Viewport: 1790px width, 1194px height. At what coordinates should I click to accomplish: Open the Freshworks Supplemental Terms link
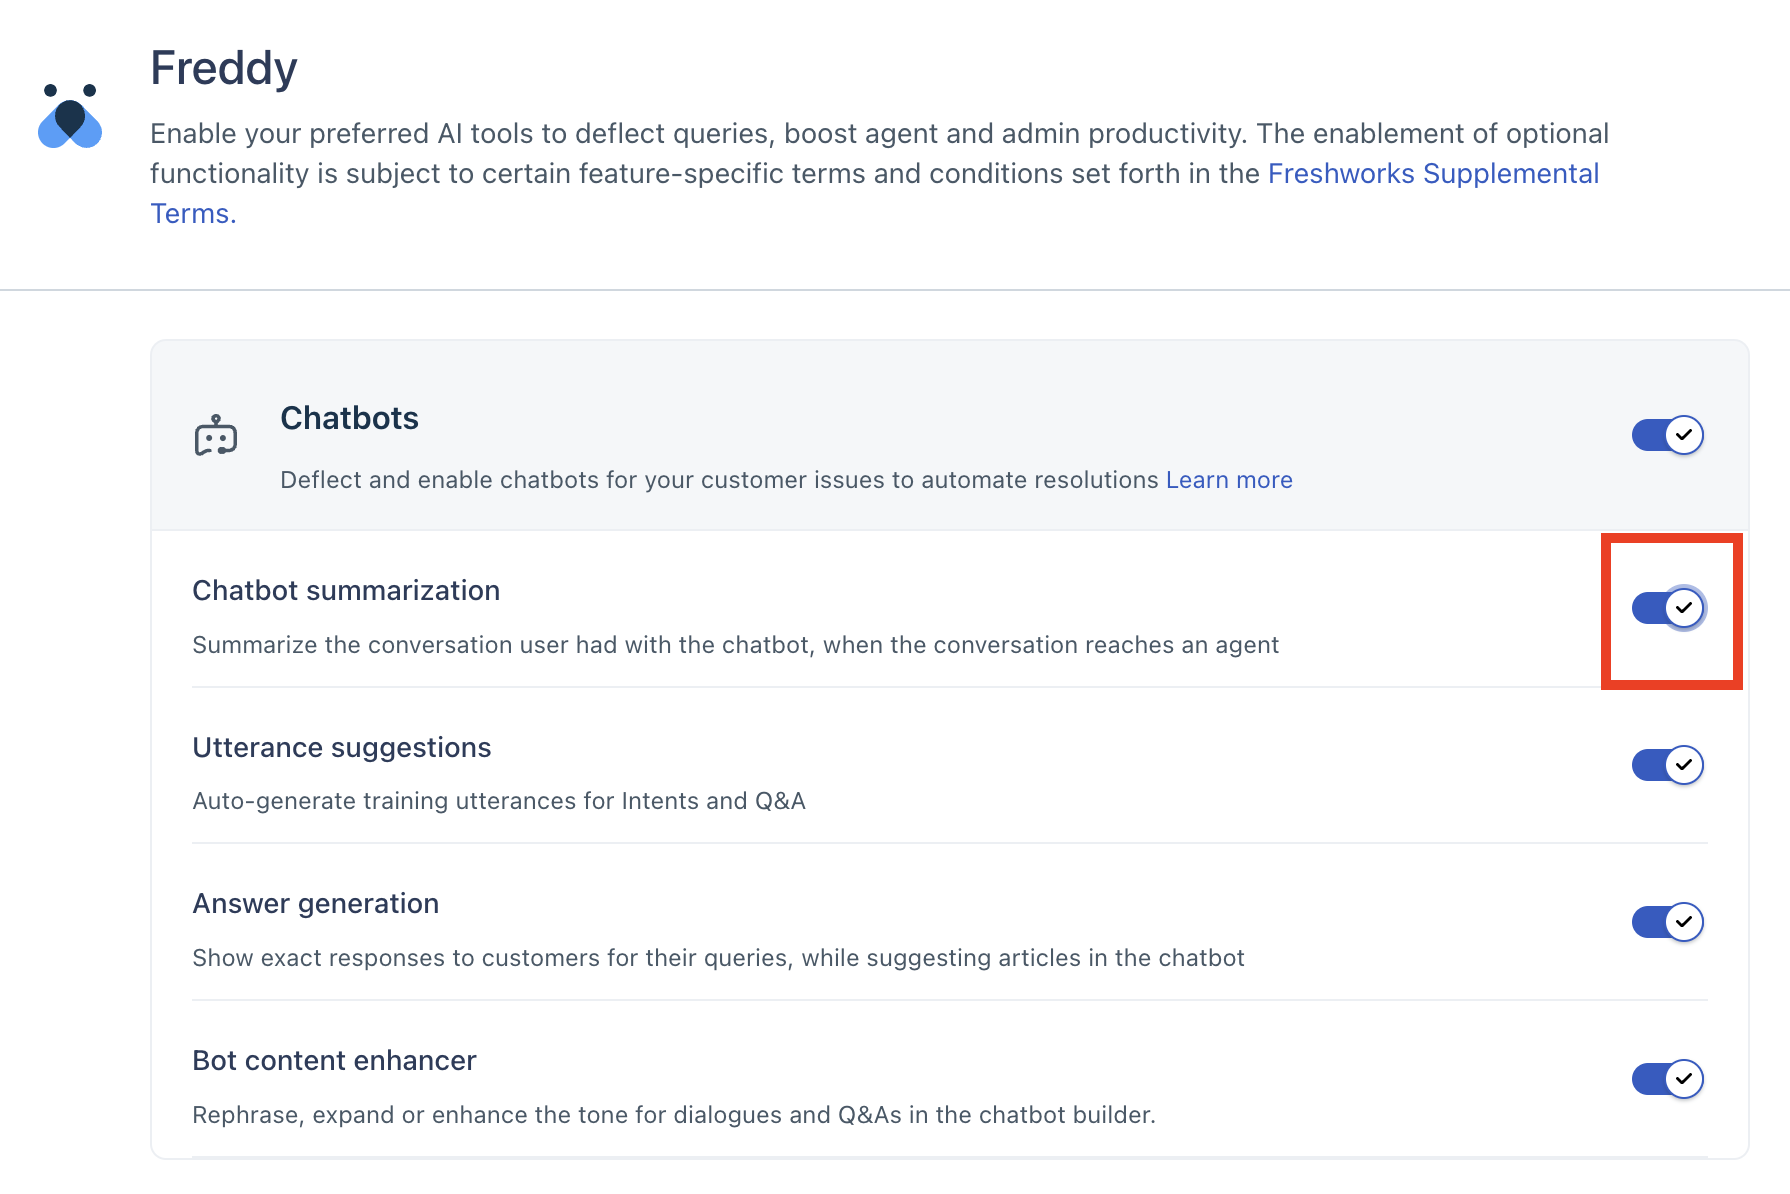coord(1432,174)
